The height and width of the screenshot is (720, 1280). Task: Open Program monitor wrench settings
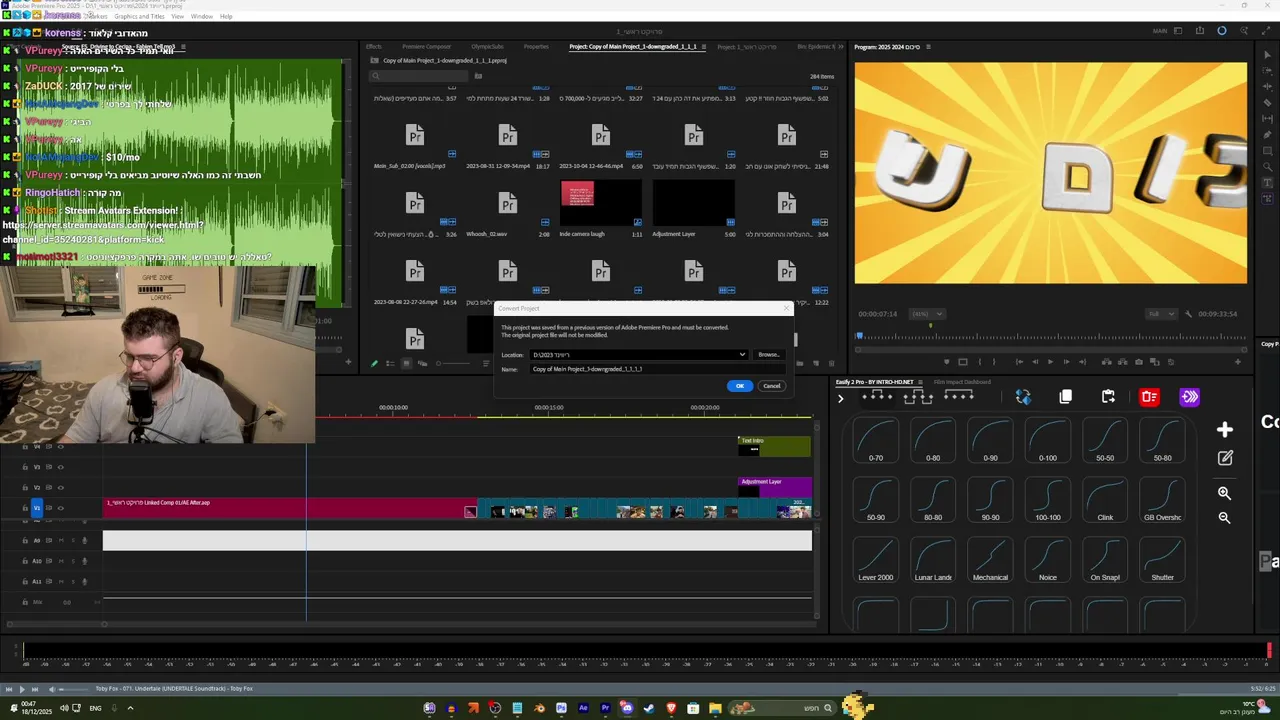pyautogui.click(x=1188, y=314)
